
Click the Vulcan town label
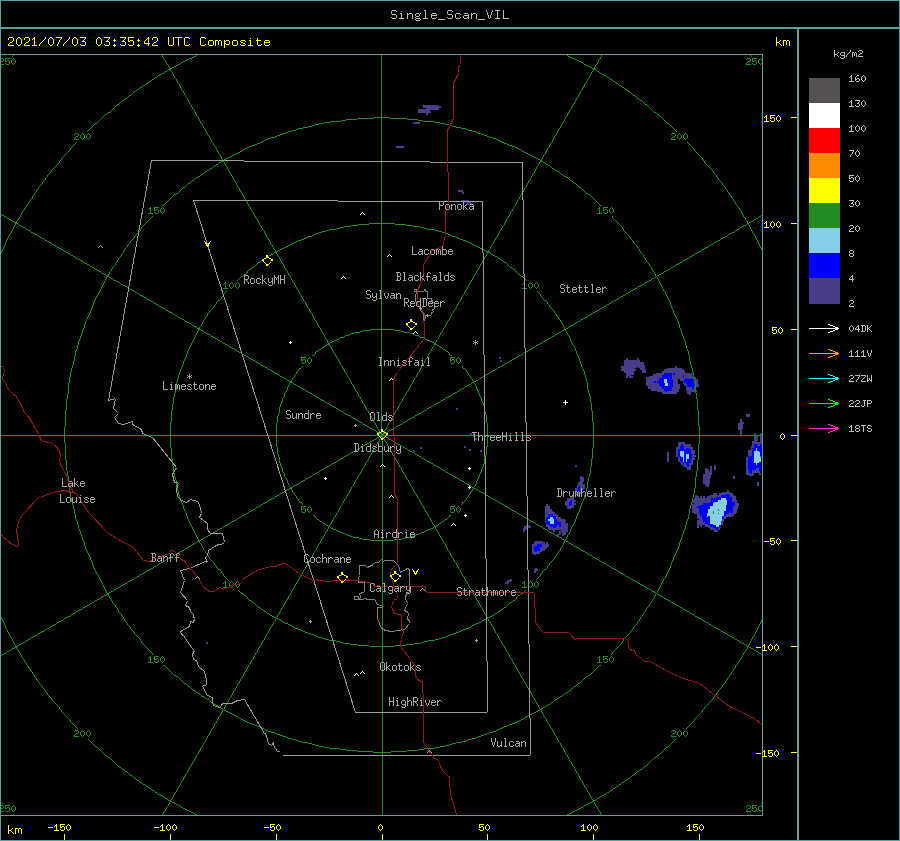click(x=509, y=743)
